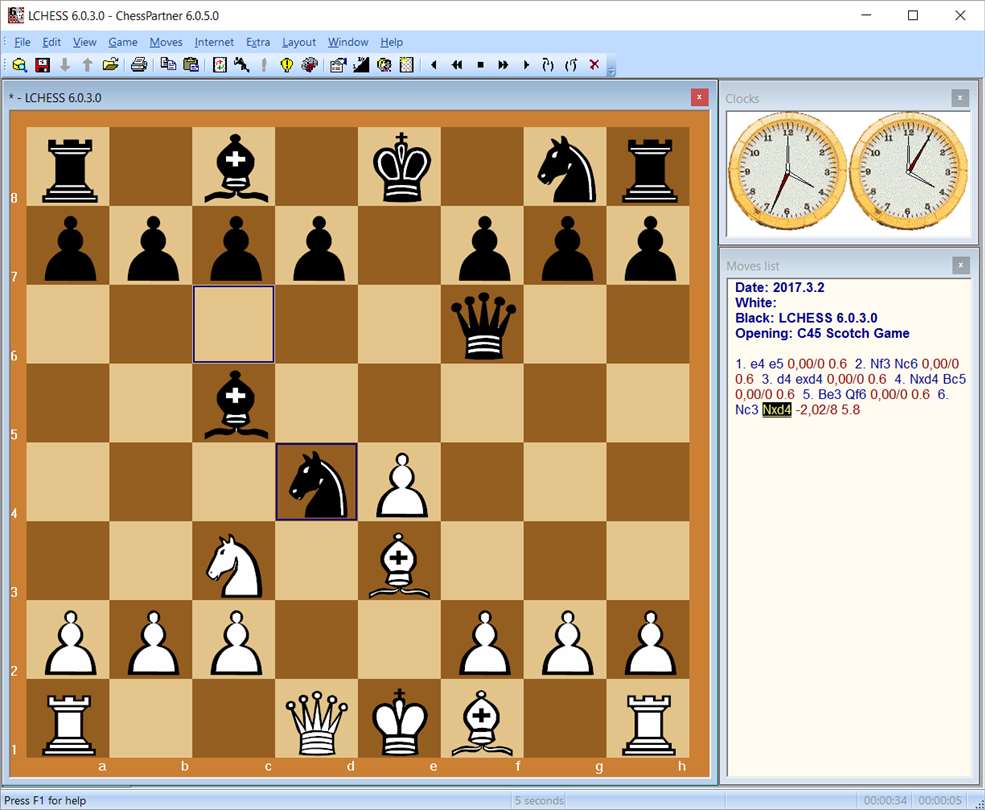The image size is (985, 810).
Task: Click the printer toolbar icon
Action: pos(139,65)
